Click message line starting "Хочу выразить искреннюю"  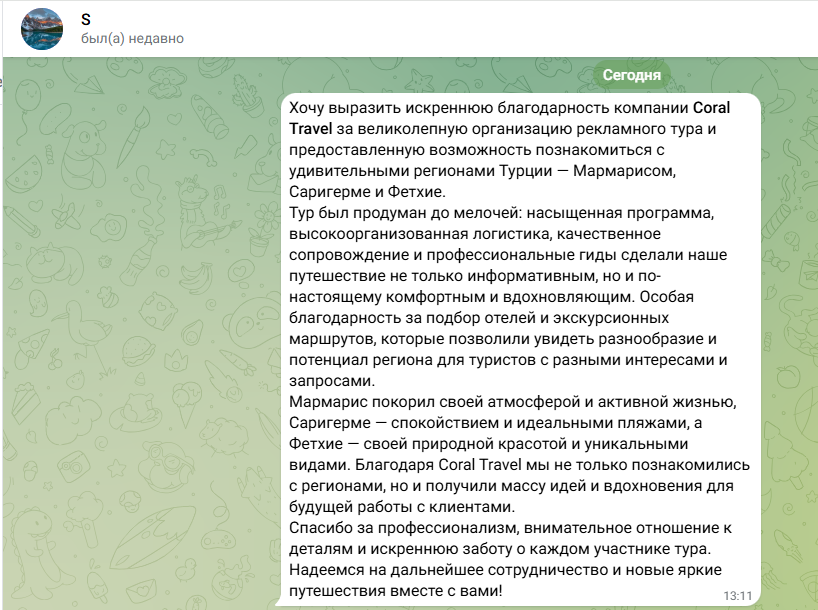tap(510, 107)
